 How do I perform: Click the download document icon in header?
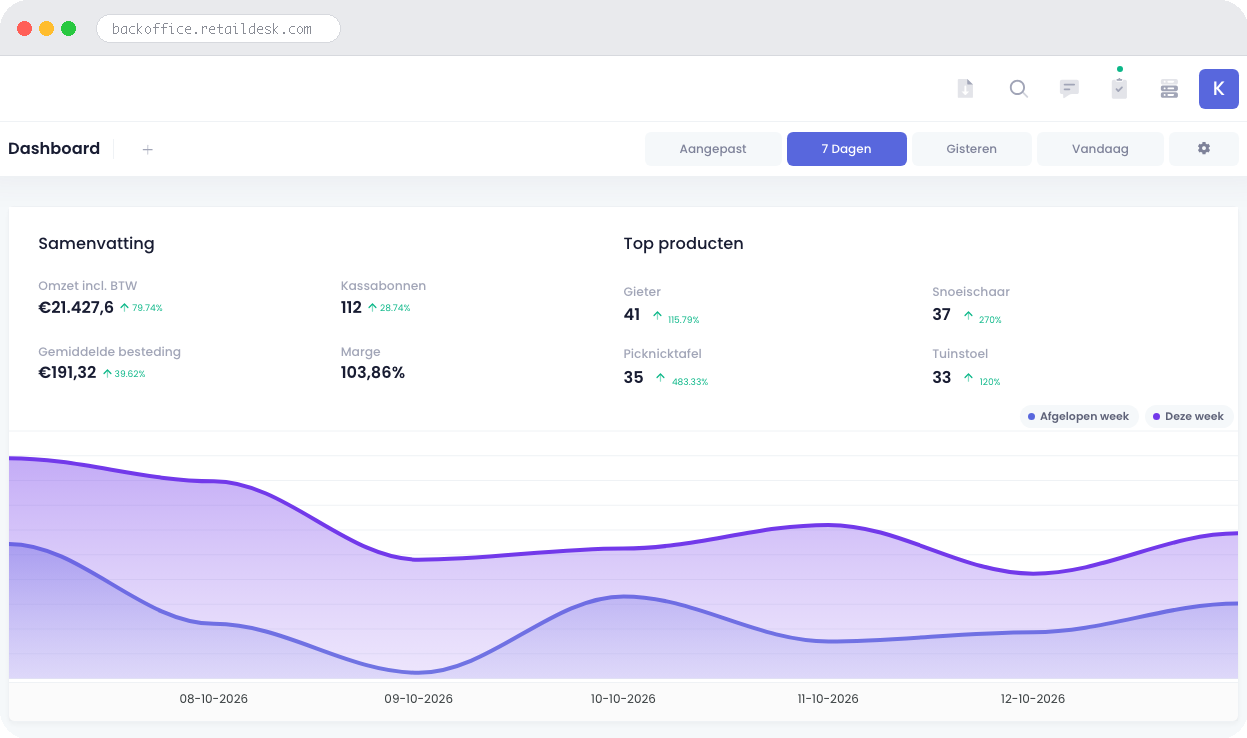(x=965, y=89)
